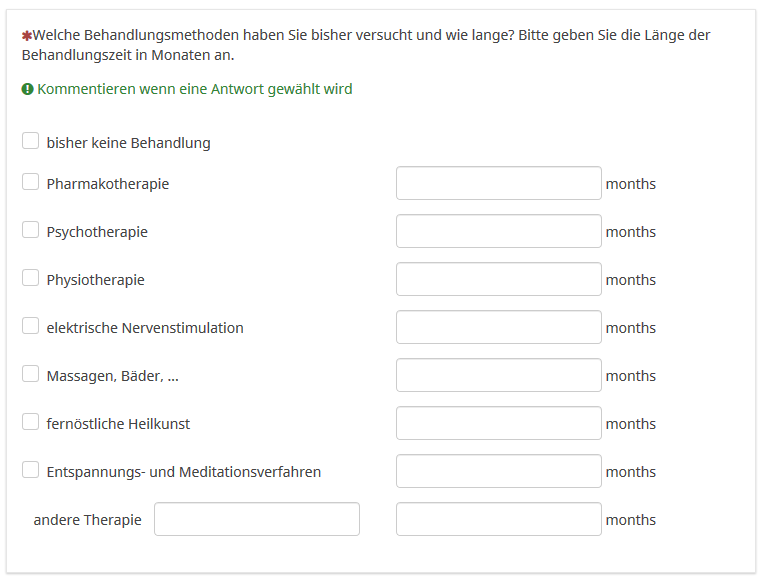Click the Physiotherapie duration field
The width and height of the screenshot is (765, 582).
(x=498, y=280)
